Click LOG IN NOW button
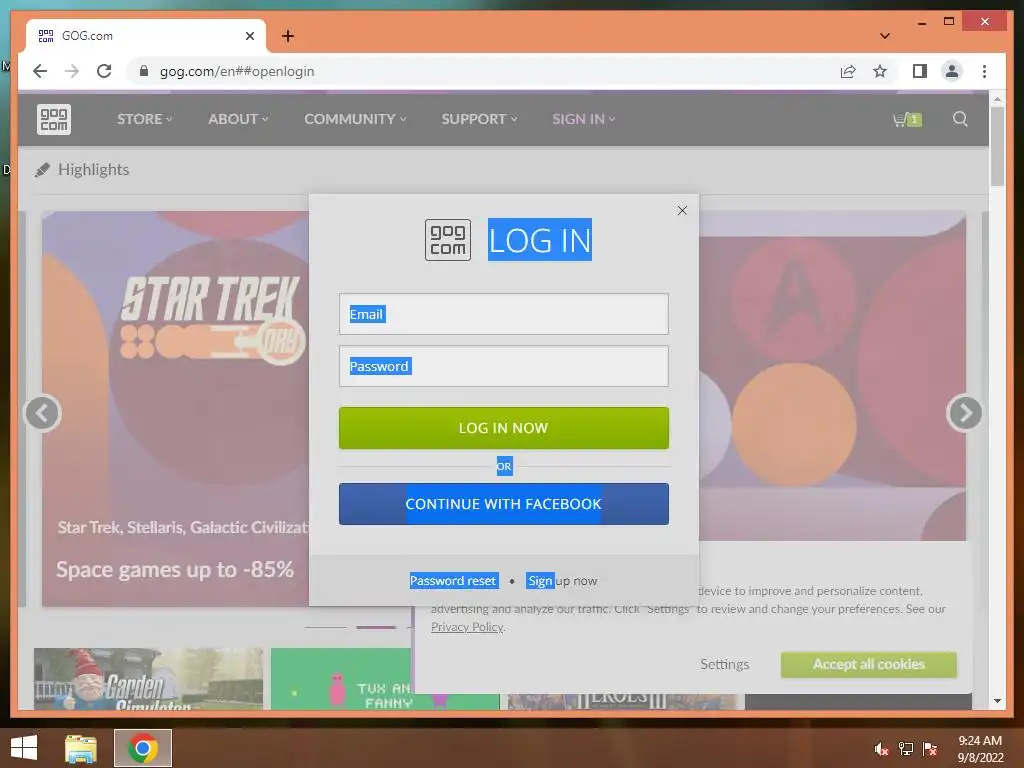This screenshot has height=768, width=1024. [x=504, y=428]
